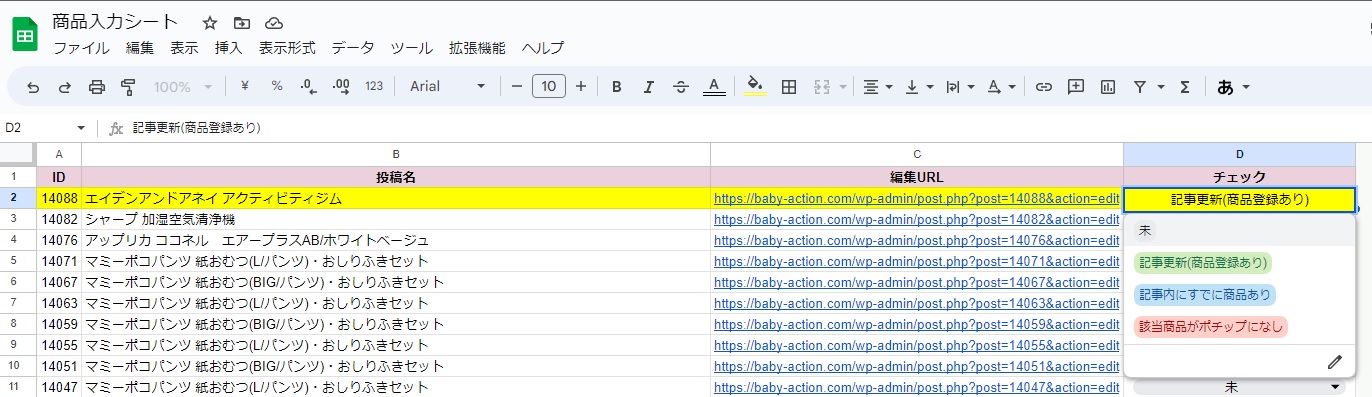Click the move-to-folder icon beside the title
Image resolution: width=1372 pixels, height=397 pixels.
pyautogui.click(x=242, y=23)
